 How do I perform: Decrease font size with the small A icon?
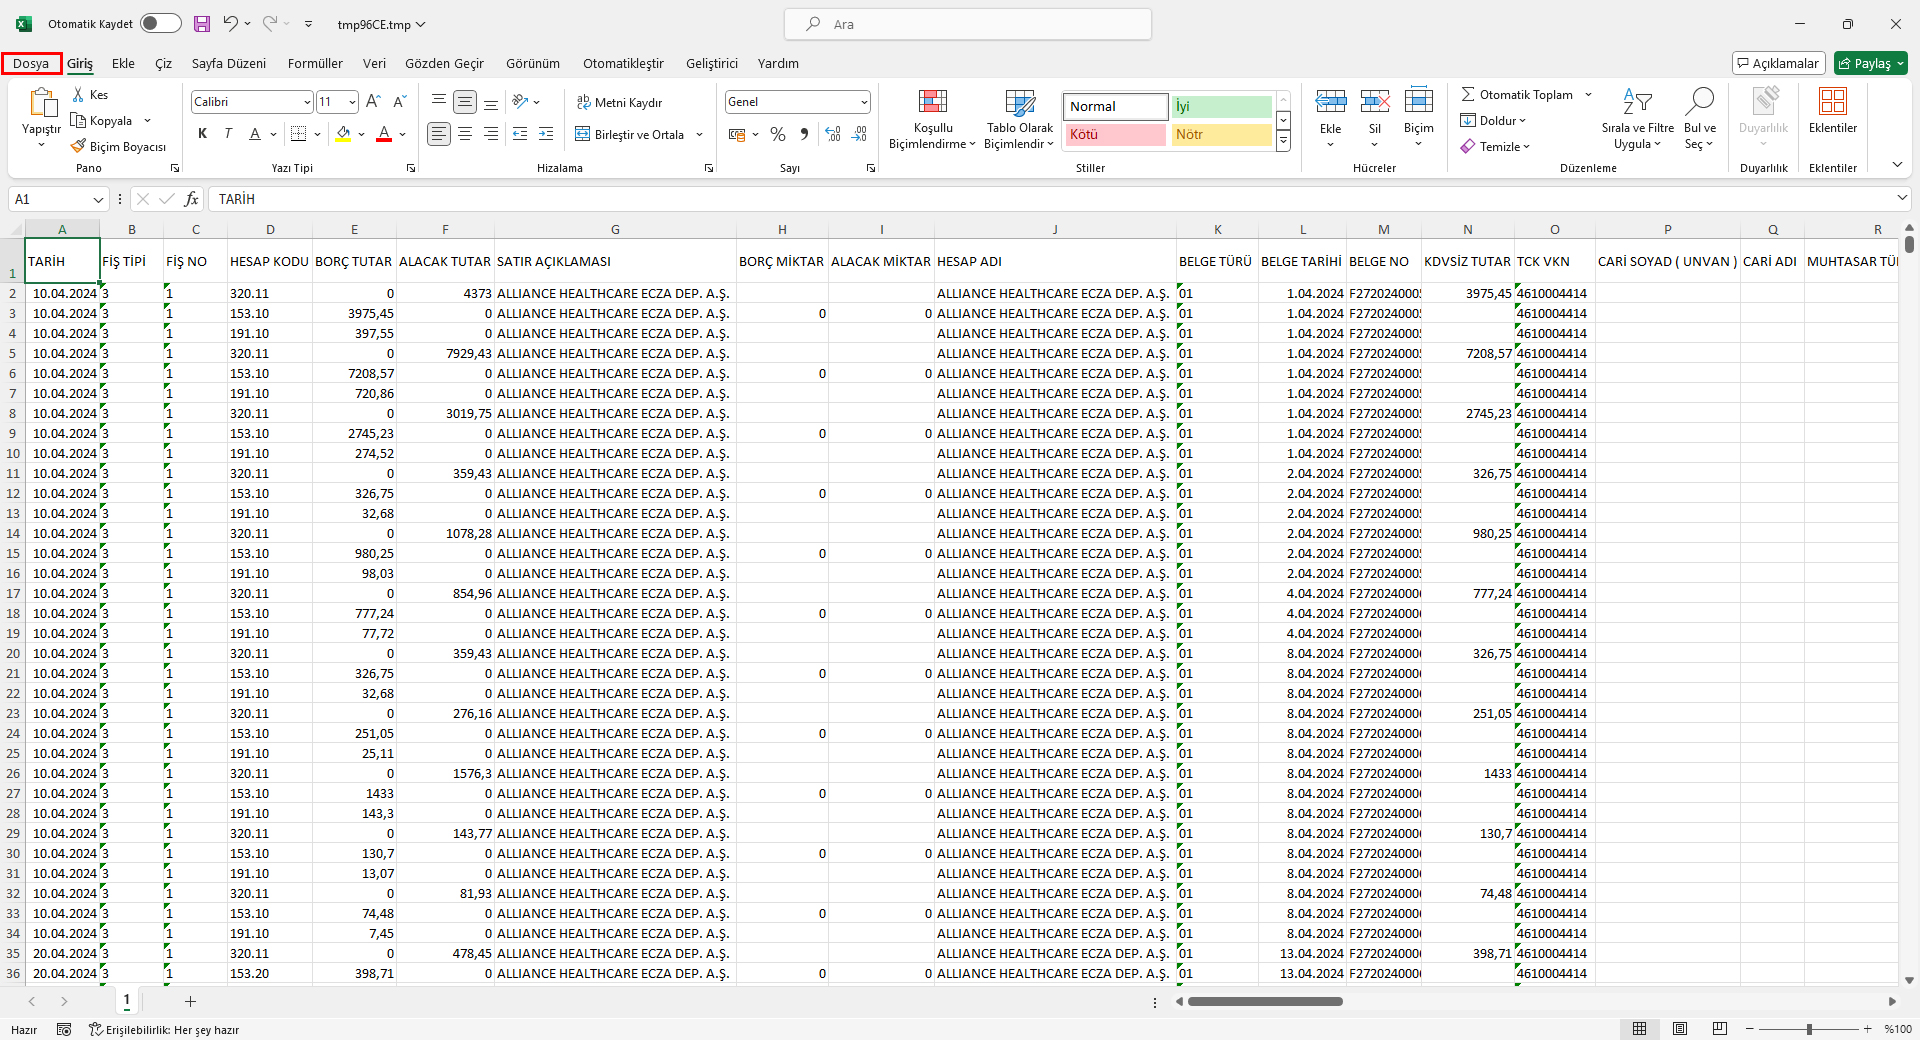399,101
